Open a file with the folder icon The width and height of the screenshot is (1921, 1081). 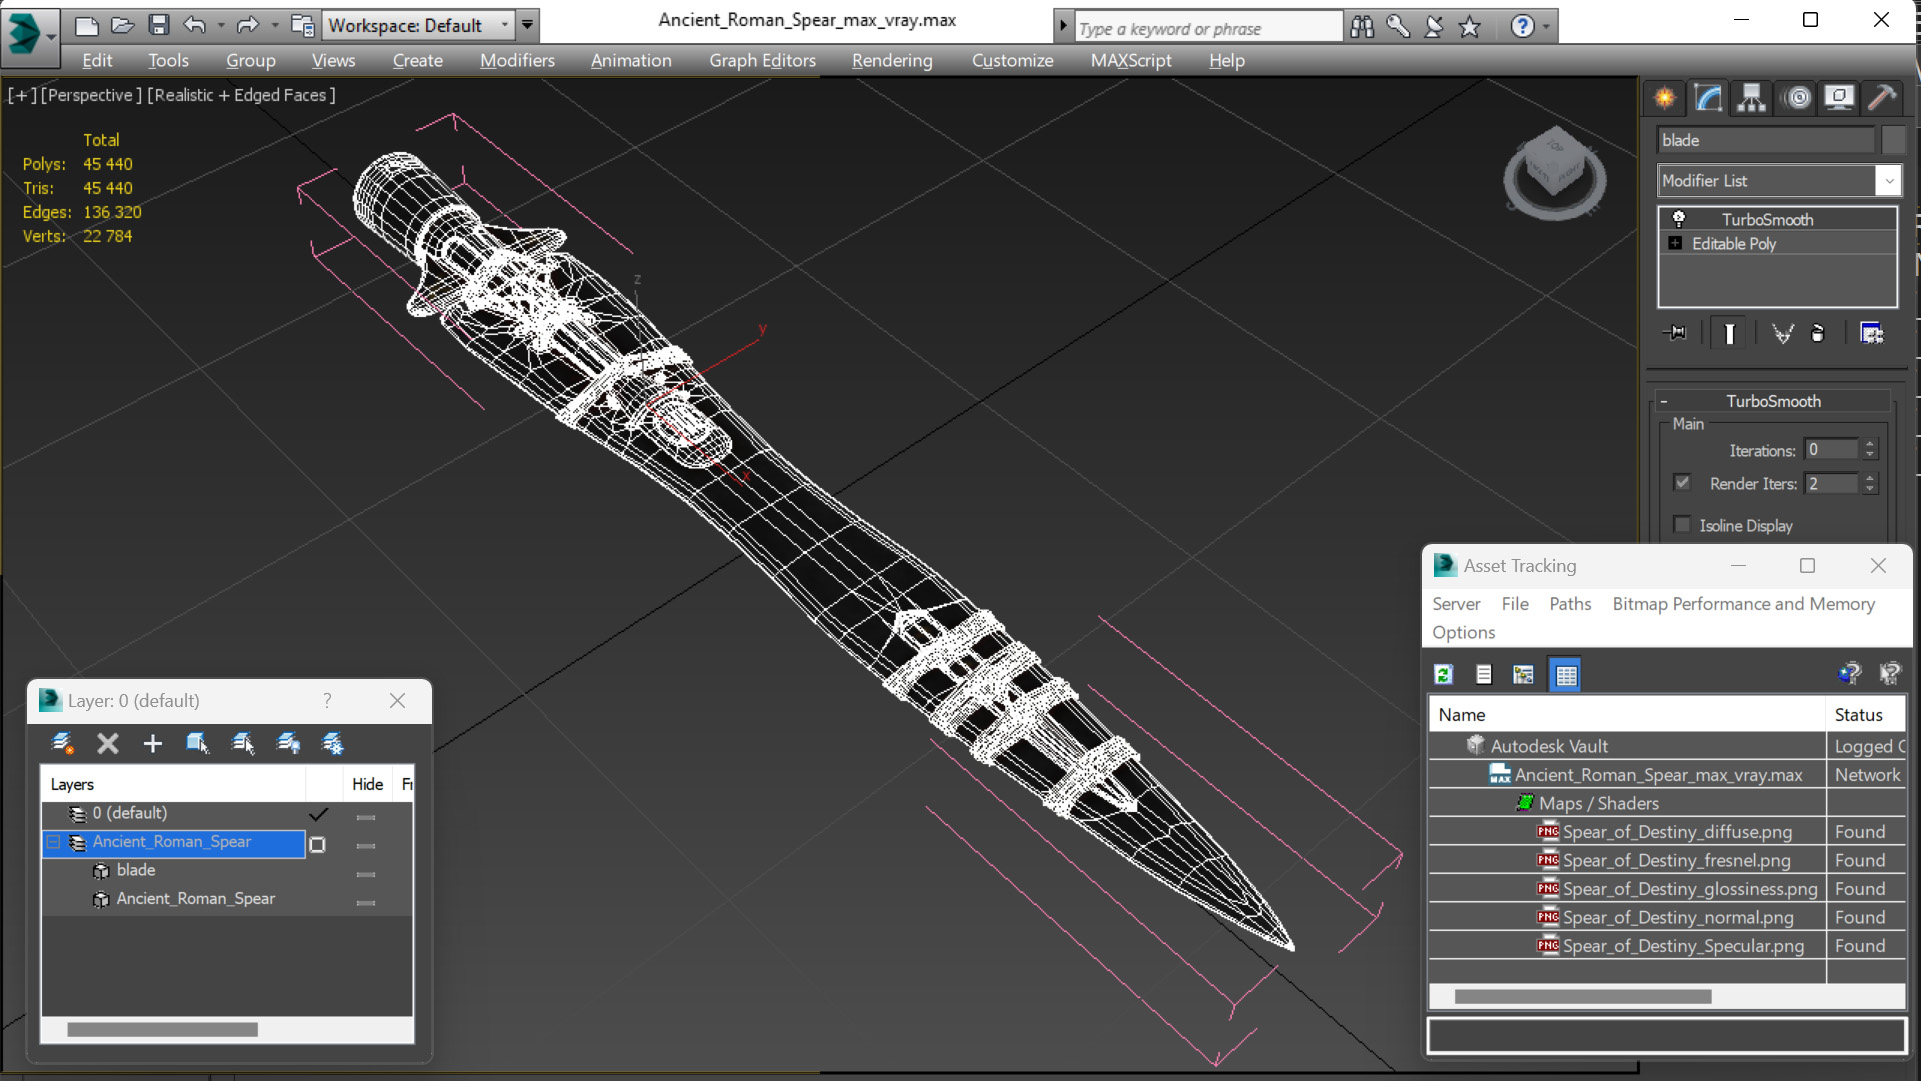(x=122, y=25)
